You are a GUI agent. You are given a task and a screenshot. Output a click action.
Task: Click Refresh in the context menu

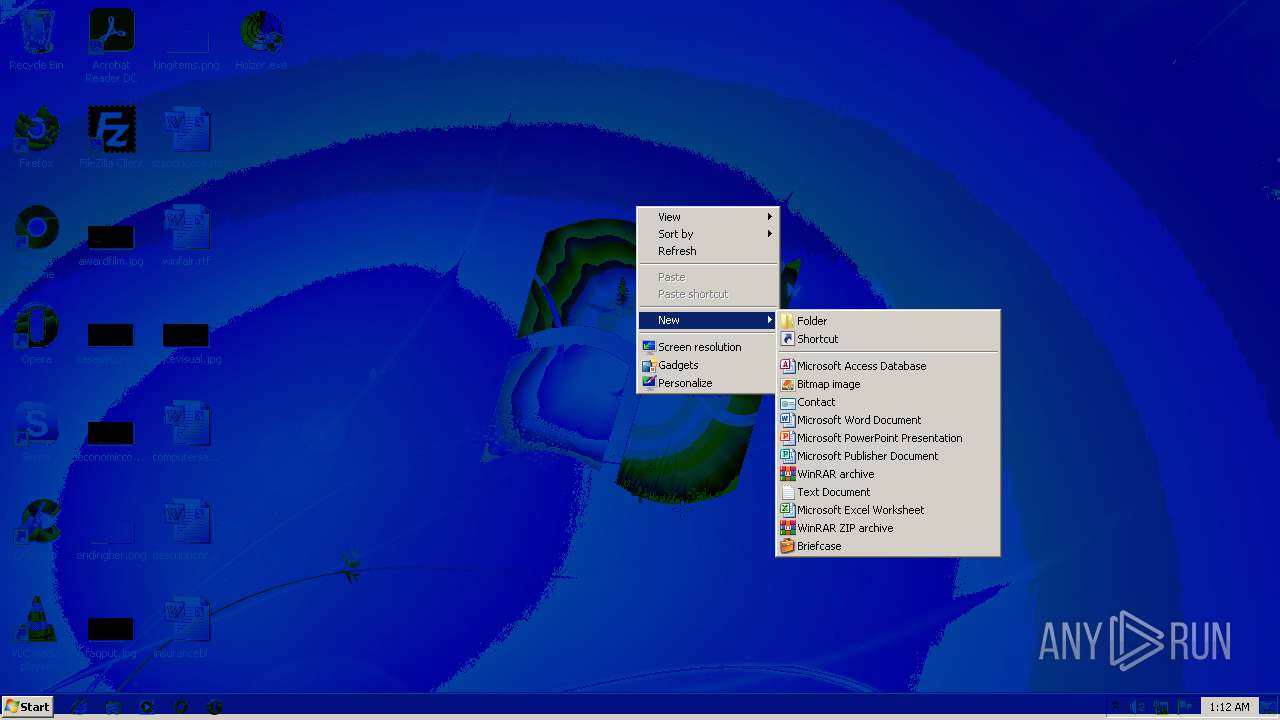click(708, 251)
